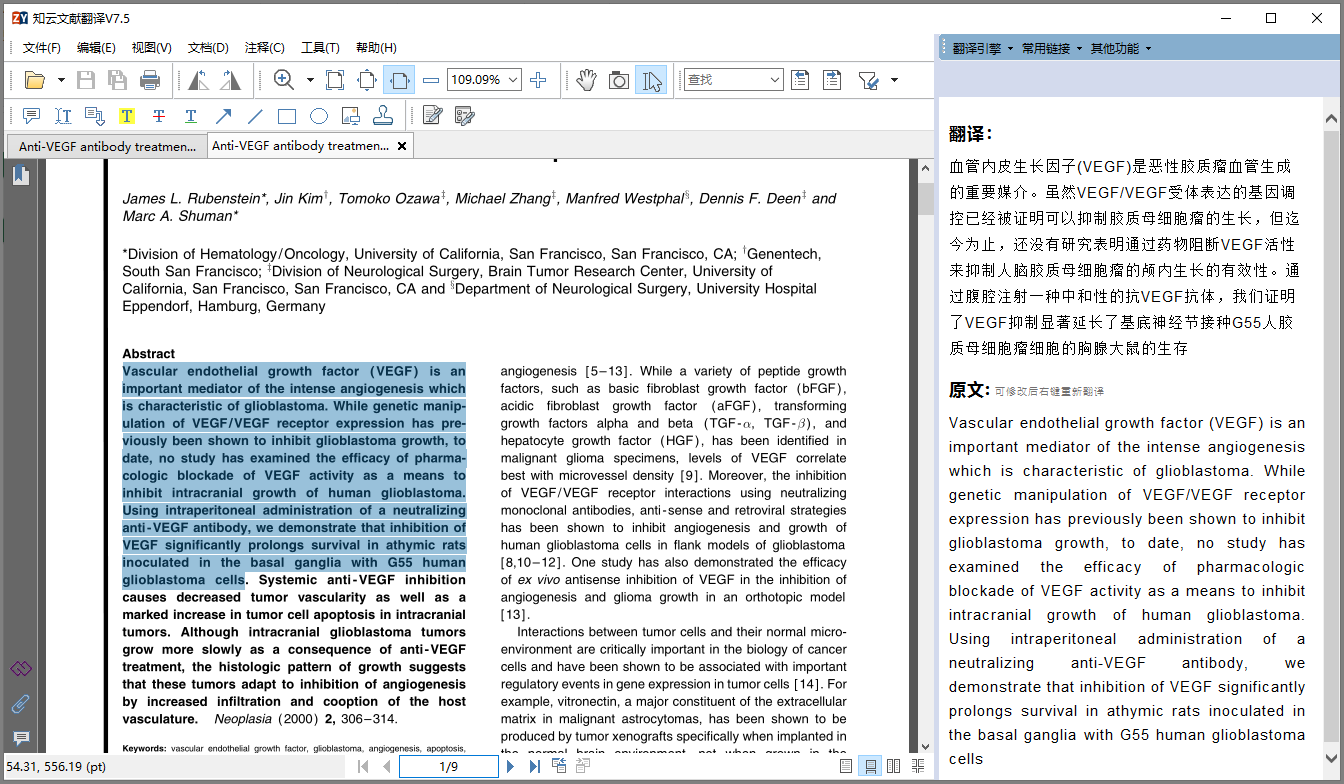Open the zoom tool dropdown arrow
The image size is (1344, 784).
tap(310, 80)
